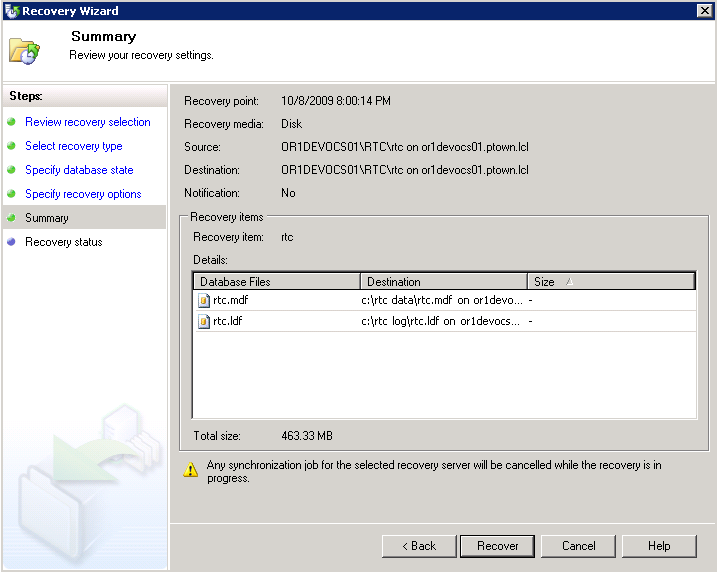717x572 pixels.
Task: Click the Summary page heading
Action: (103, 37)
